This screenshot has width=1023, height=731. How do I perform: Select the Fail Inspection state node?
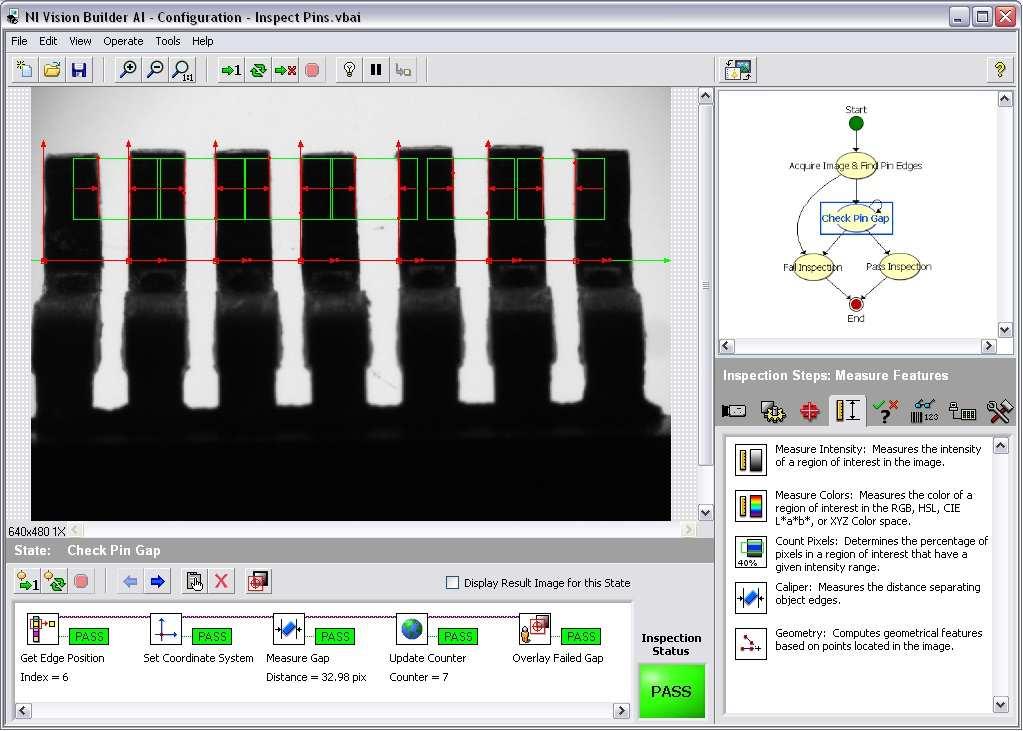[x=812, y=267]
